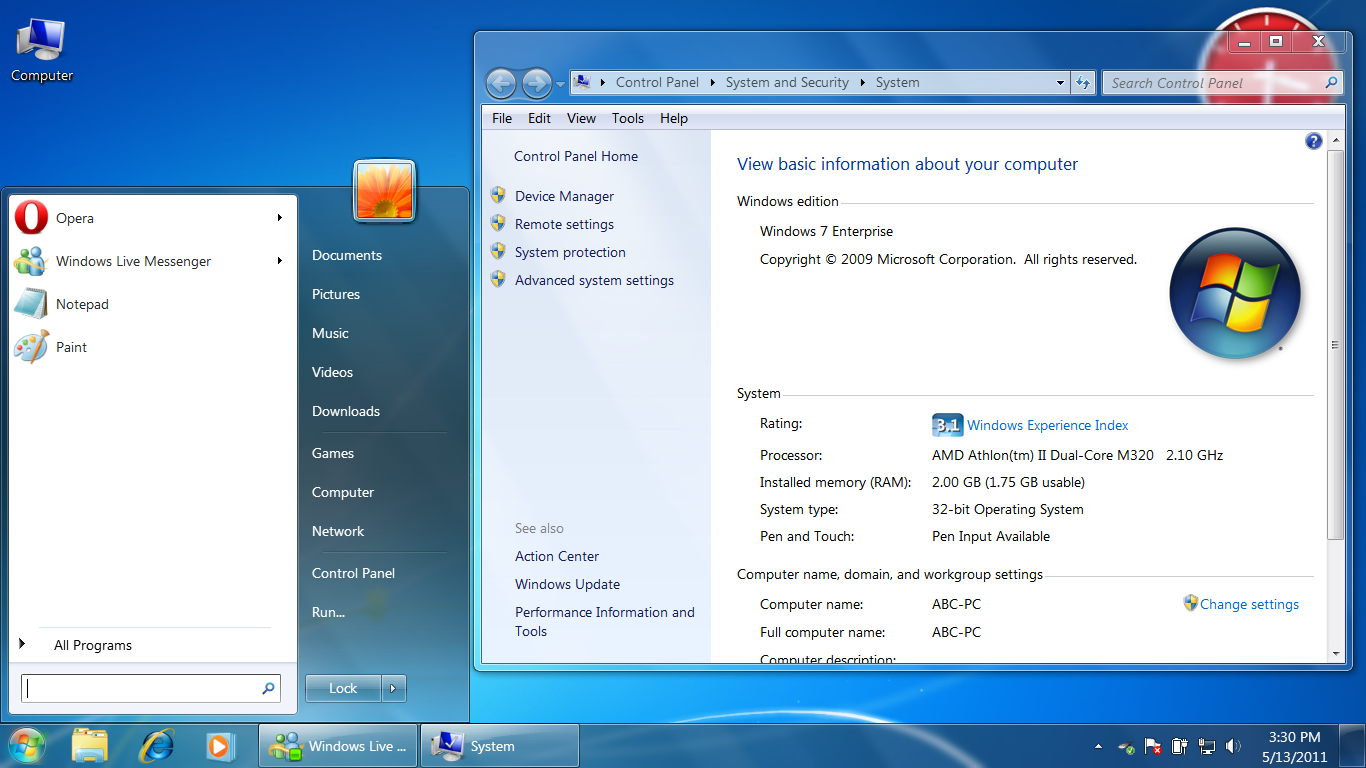Open the View menu
This screenshot has height=768, width=1366.
(581, 118)
